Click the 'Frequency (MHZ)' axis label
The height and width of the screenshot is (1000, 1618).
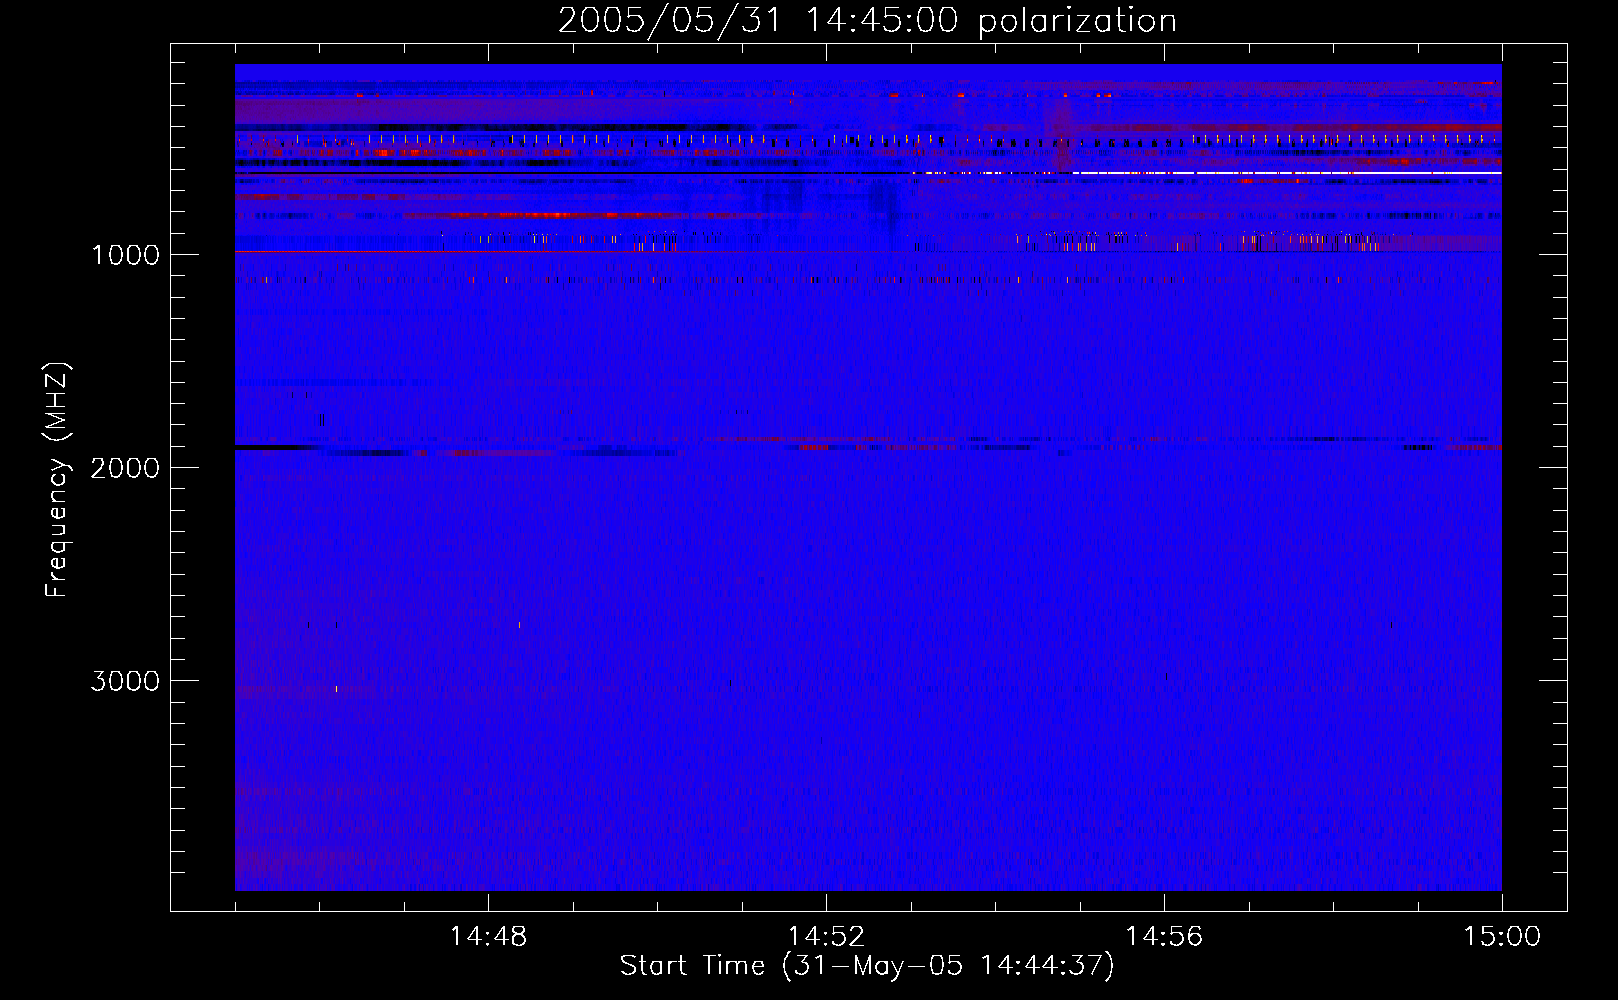(57, 480)
